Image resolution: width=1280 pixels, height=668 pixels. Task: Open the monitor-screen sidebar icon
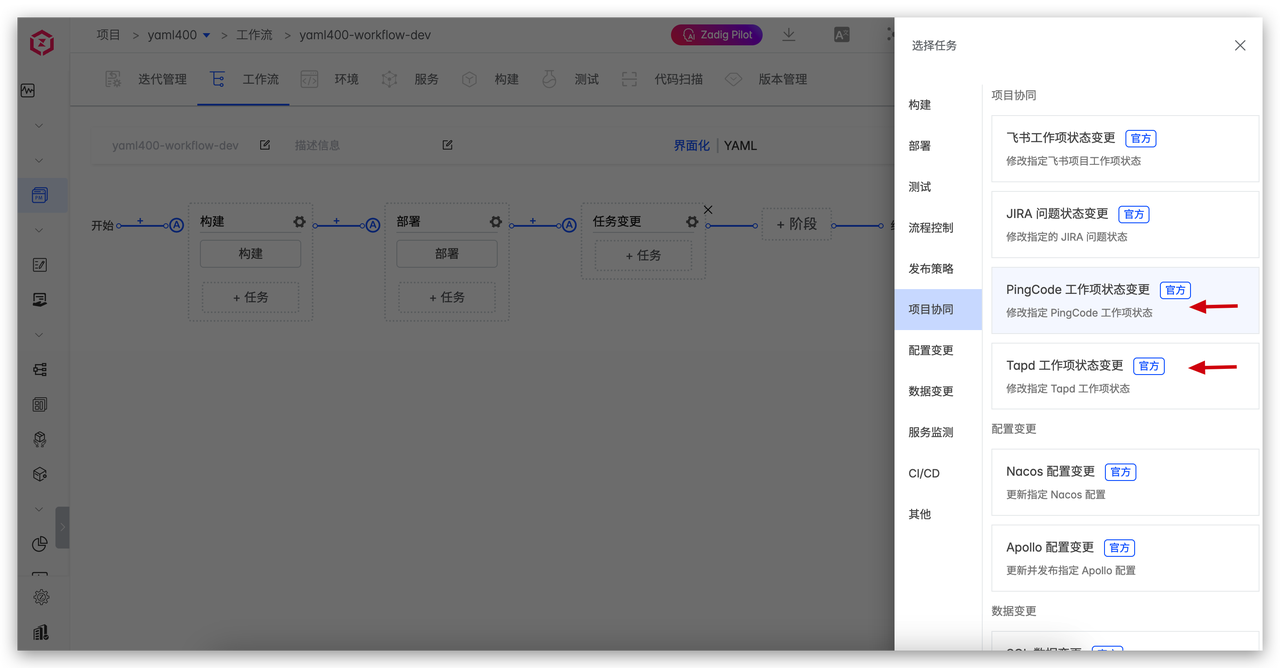click(x=40, y=300)
